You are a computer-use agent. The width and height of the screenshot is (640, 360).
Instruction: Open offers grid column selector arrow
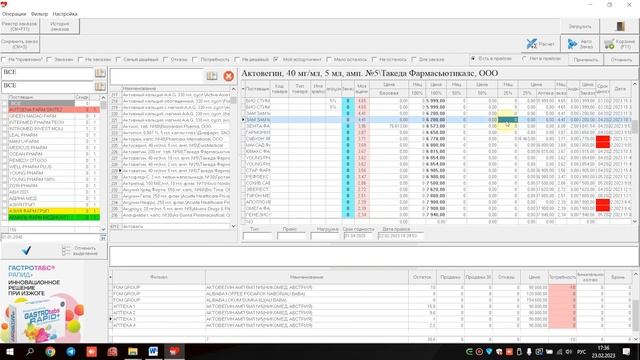[x=243, y=89]
